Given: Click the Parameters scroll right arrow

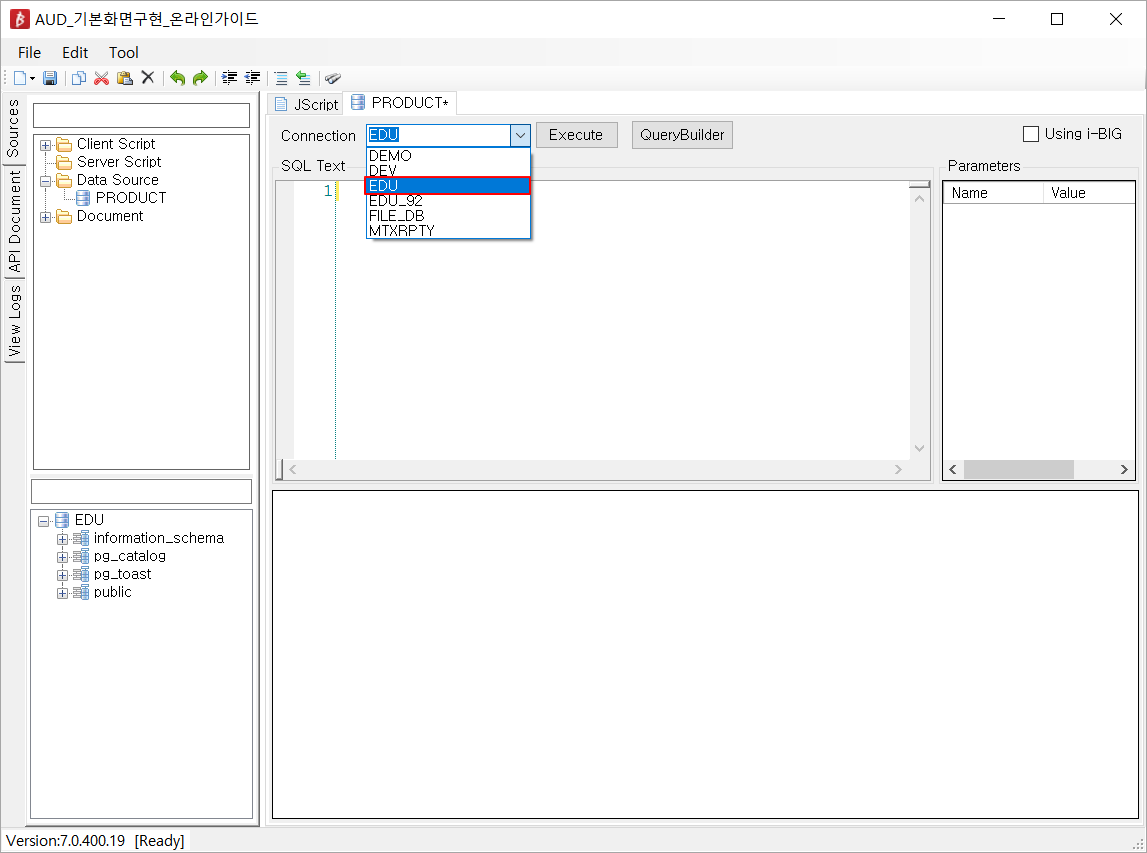Looking at the screenshot, I should (x=1124, y=470).
